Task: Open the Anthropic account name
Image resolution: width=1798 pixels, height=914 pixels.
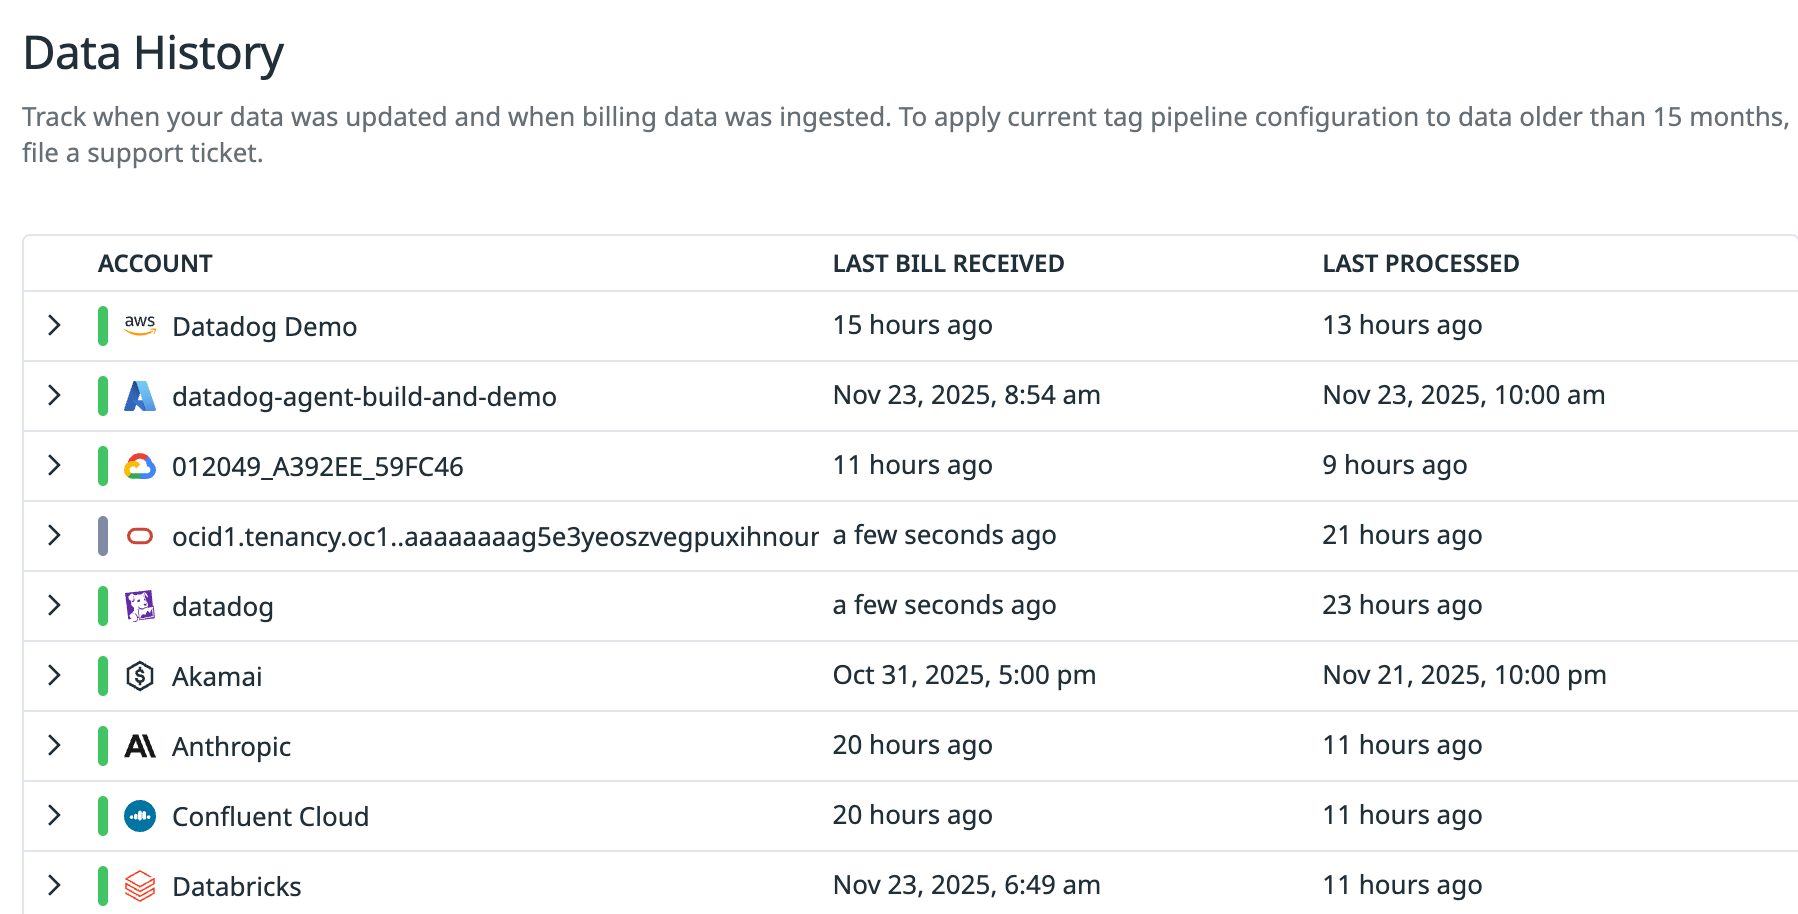Action: pos(231,747)
